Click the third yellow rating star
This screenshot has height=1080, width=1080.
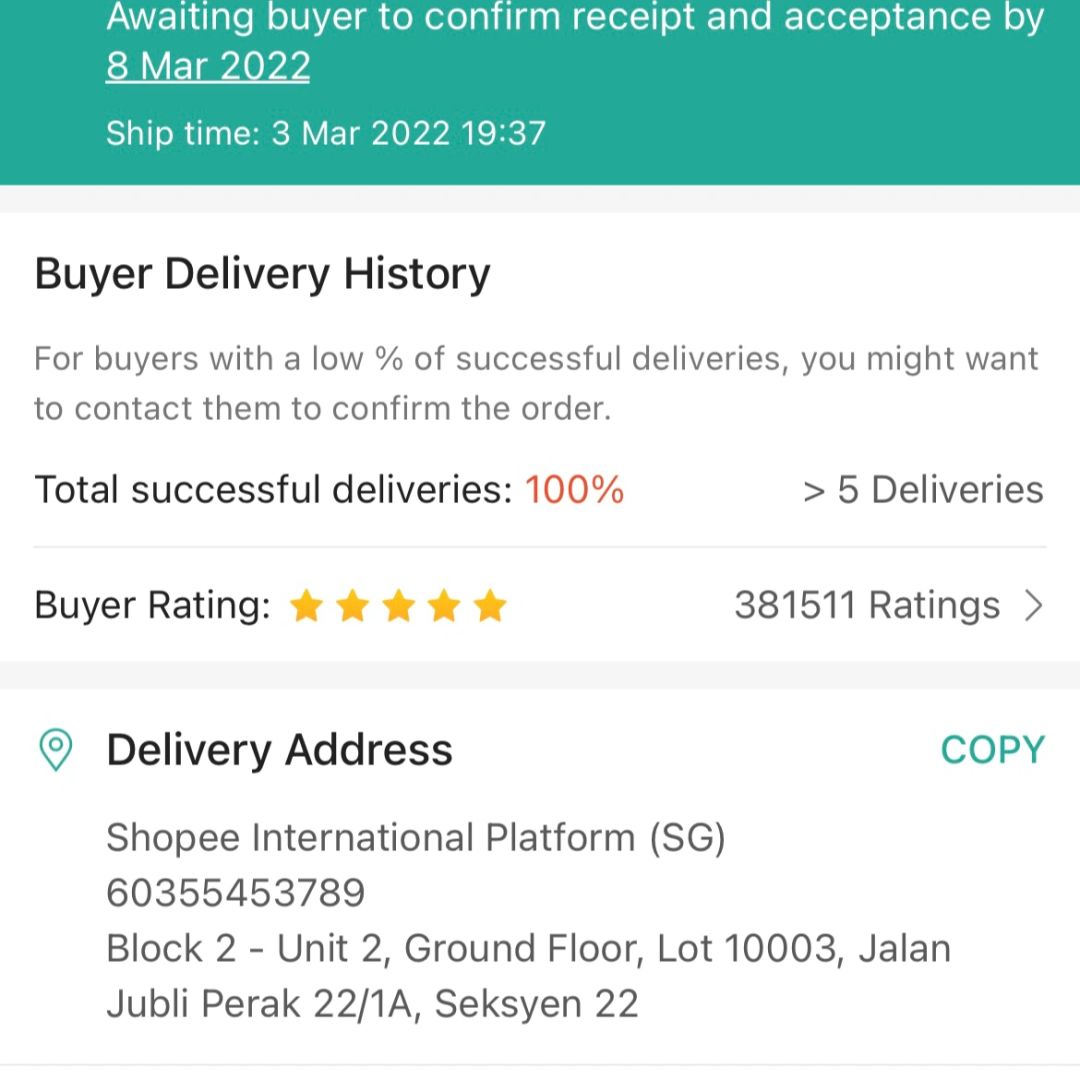399,606
